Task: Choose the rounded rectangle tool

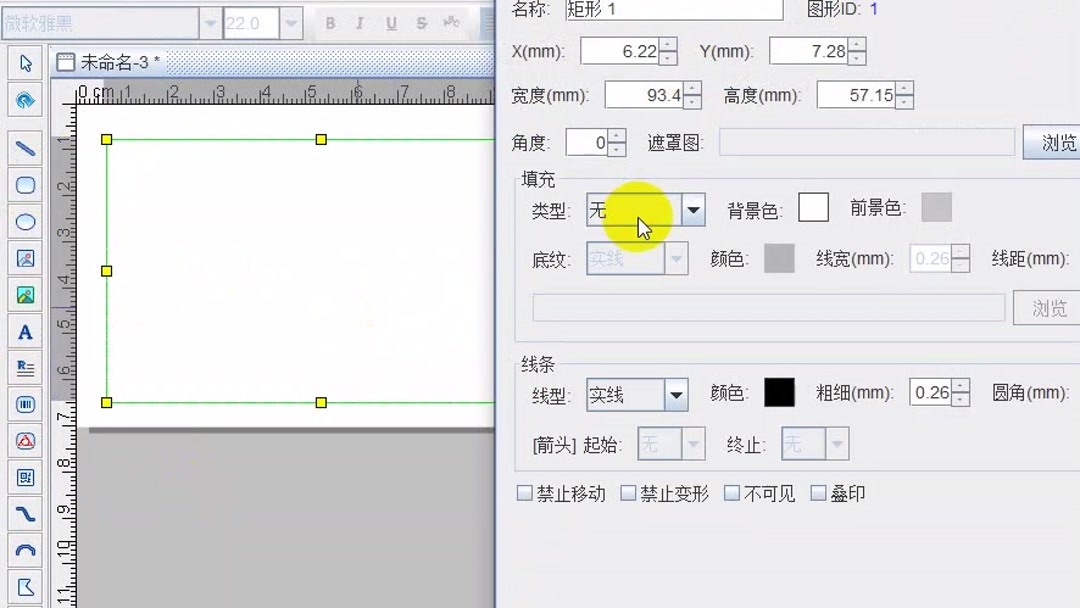Action: [24, 185]
